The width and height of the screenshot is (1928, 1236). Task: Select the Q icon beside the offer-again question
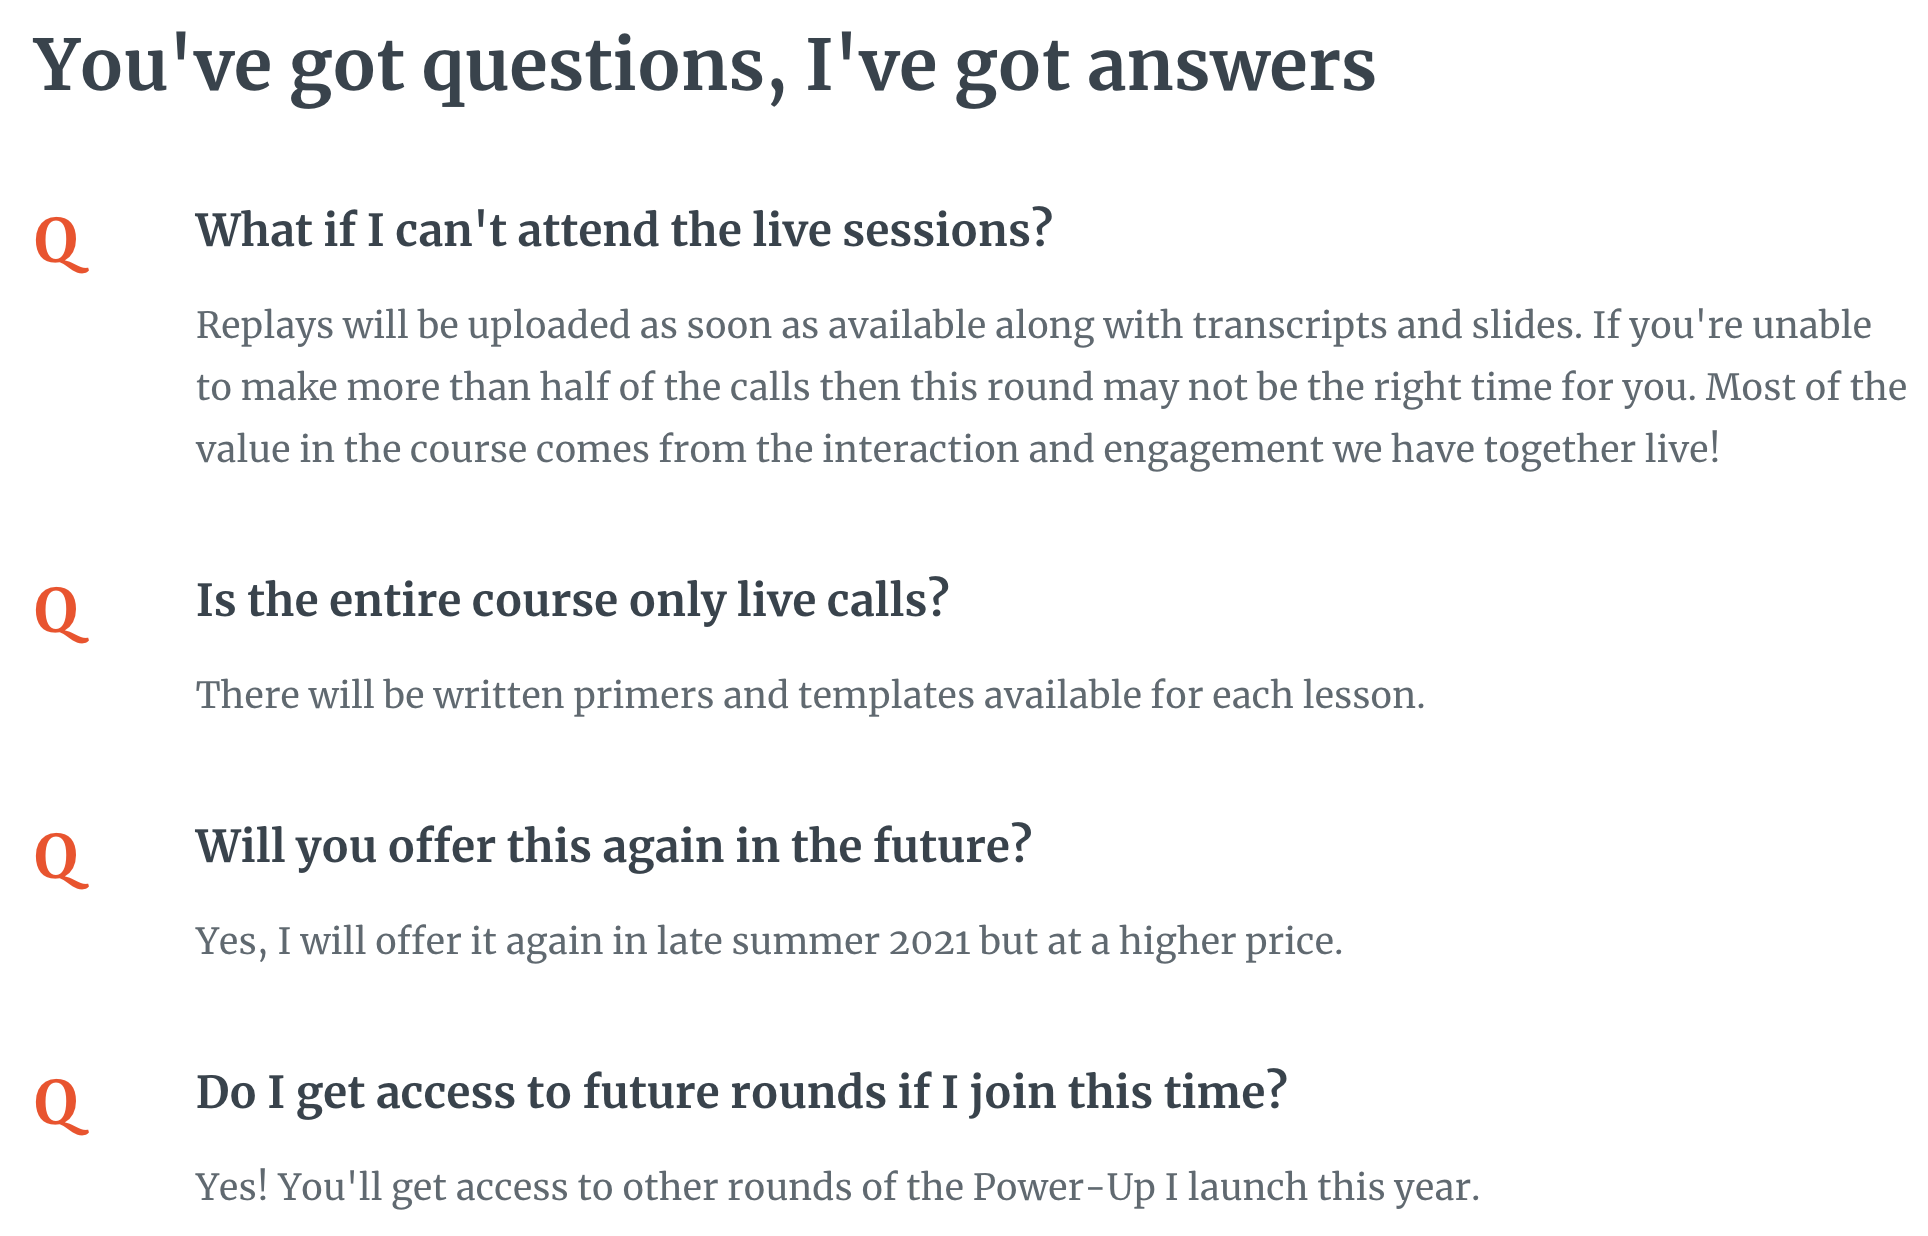point(61,858)
